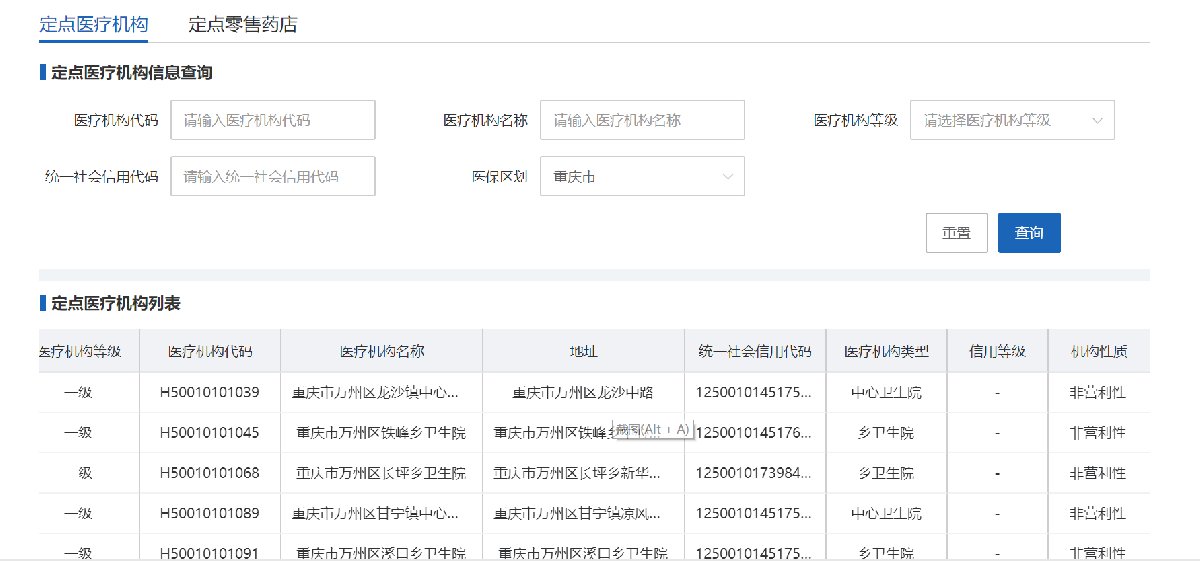
Task: Click the 医疗机构代码 column header
Action: pos(210,352)
